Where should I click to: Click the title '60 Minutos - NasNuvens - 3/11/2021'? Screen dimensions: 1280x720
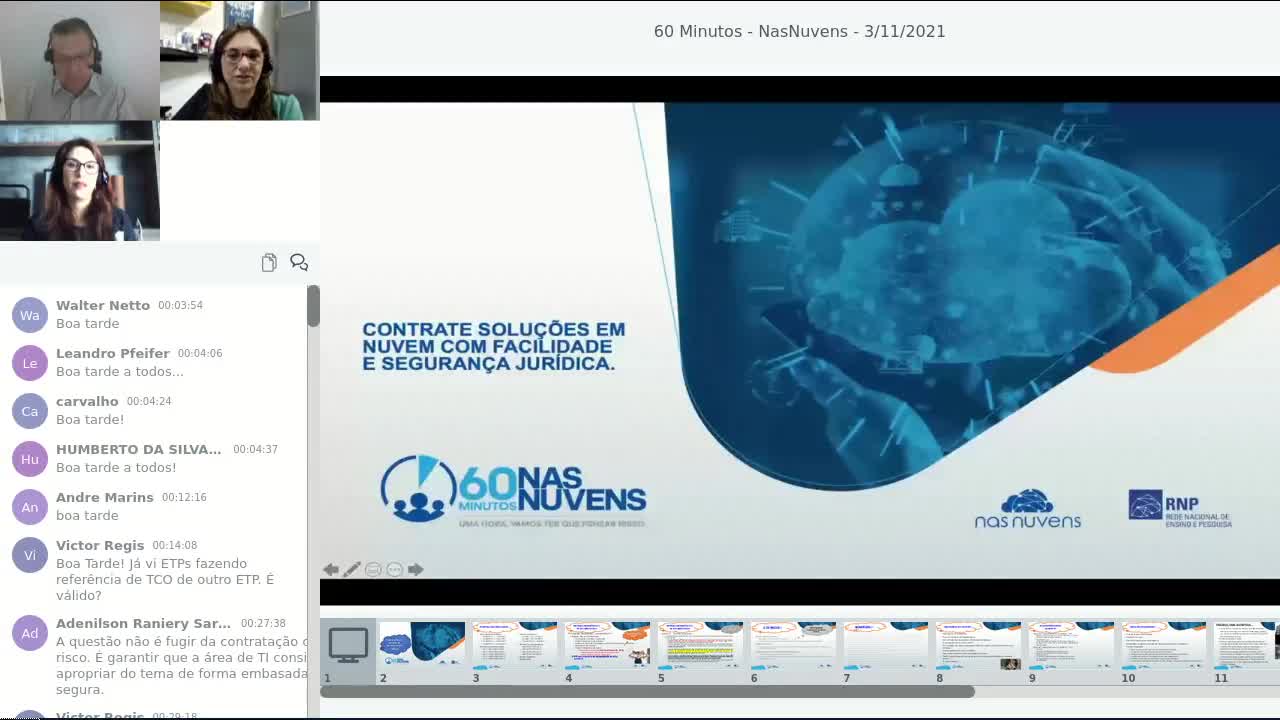click(800, 31)
